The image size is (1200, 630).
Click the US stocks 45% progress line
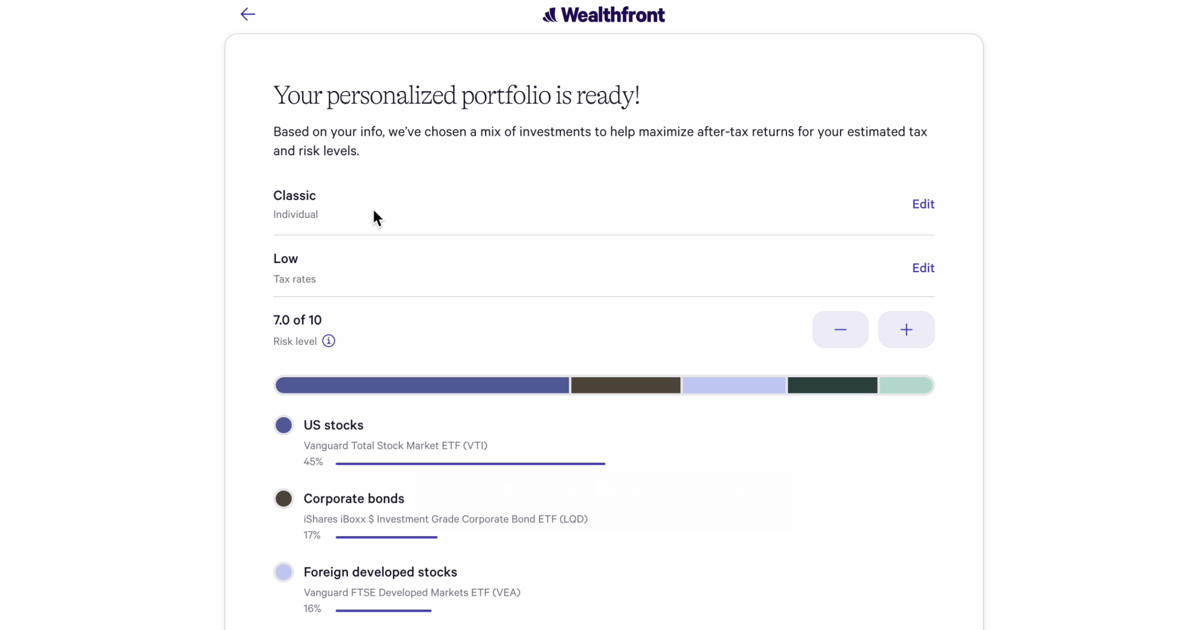(470, 464)
